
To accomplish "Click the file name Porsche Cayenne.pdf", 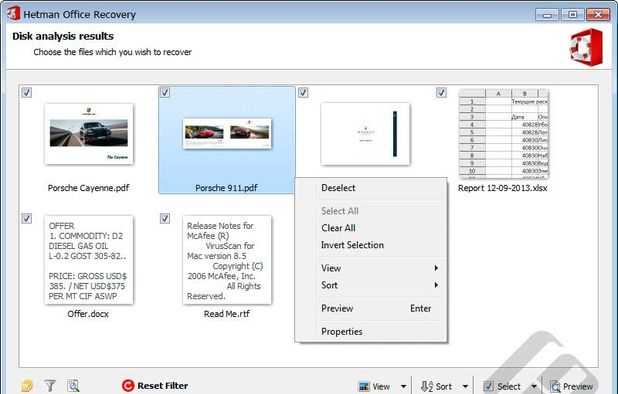I will coord(88,188).
